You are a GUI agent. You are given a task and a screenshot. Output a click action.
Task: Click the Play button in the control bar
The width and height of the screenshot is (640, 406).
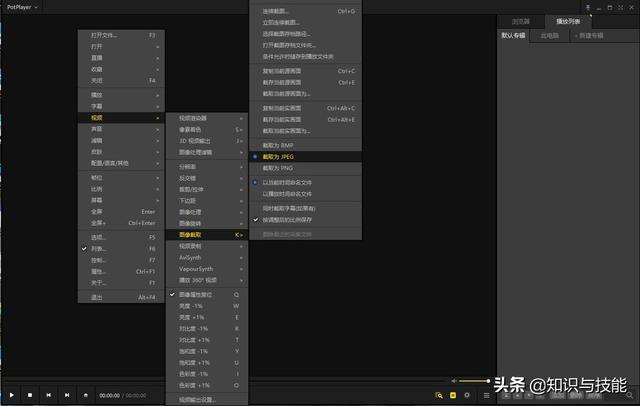pyautogui.click(x=12, y=395)
